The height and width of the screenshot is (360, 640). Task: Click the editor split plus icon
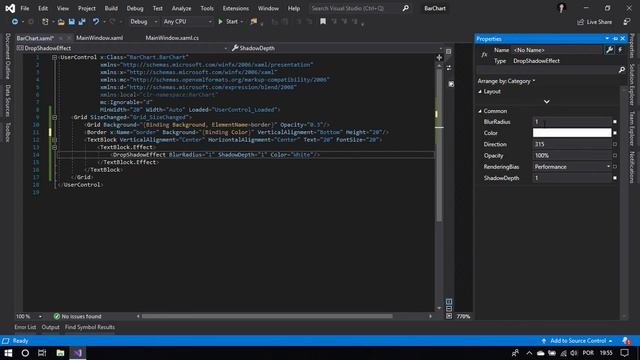(439, 58)
